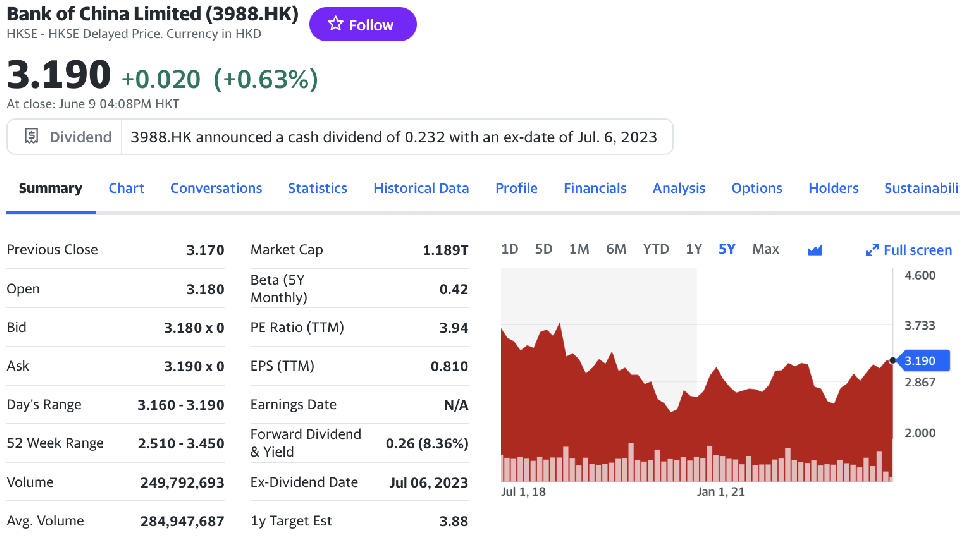The height and width of the screenshot is (550, 960).
Task: Open the Financials tab
Action: 595,188
